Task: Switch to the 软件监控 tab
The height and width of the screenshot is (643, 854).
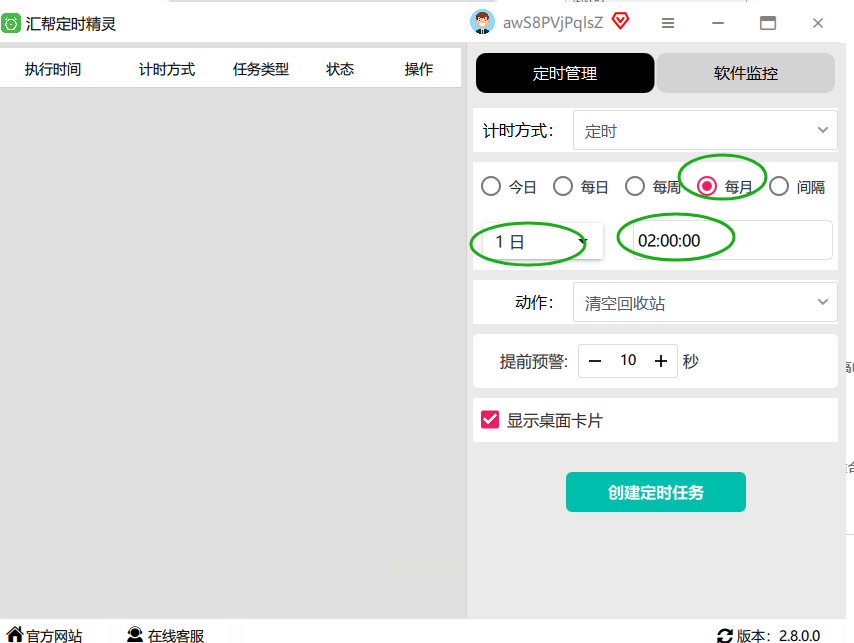Action: pos(746,73)
